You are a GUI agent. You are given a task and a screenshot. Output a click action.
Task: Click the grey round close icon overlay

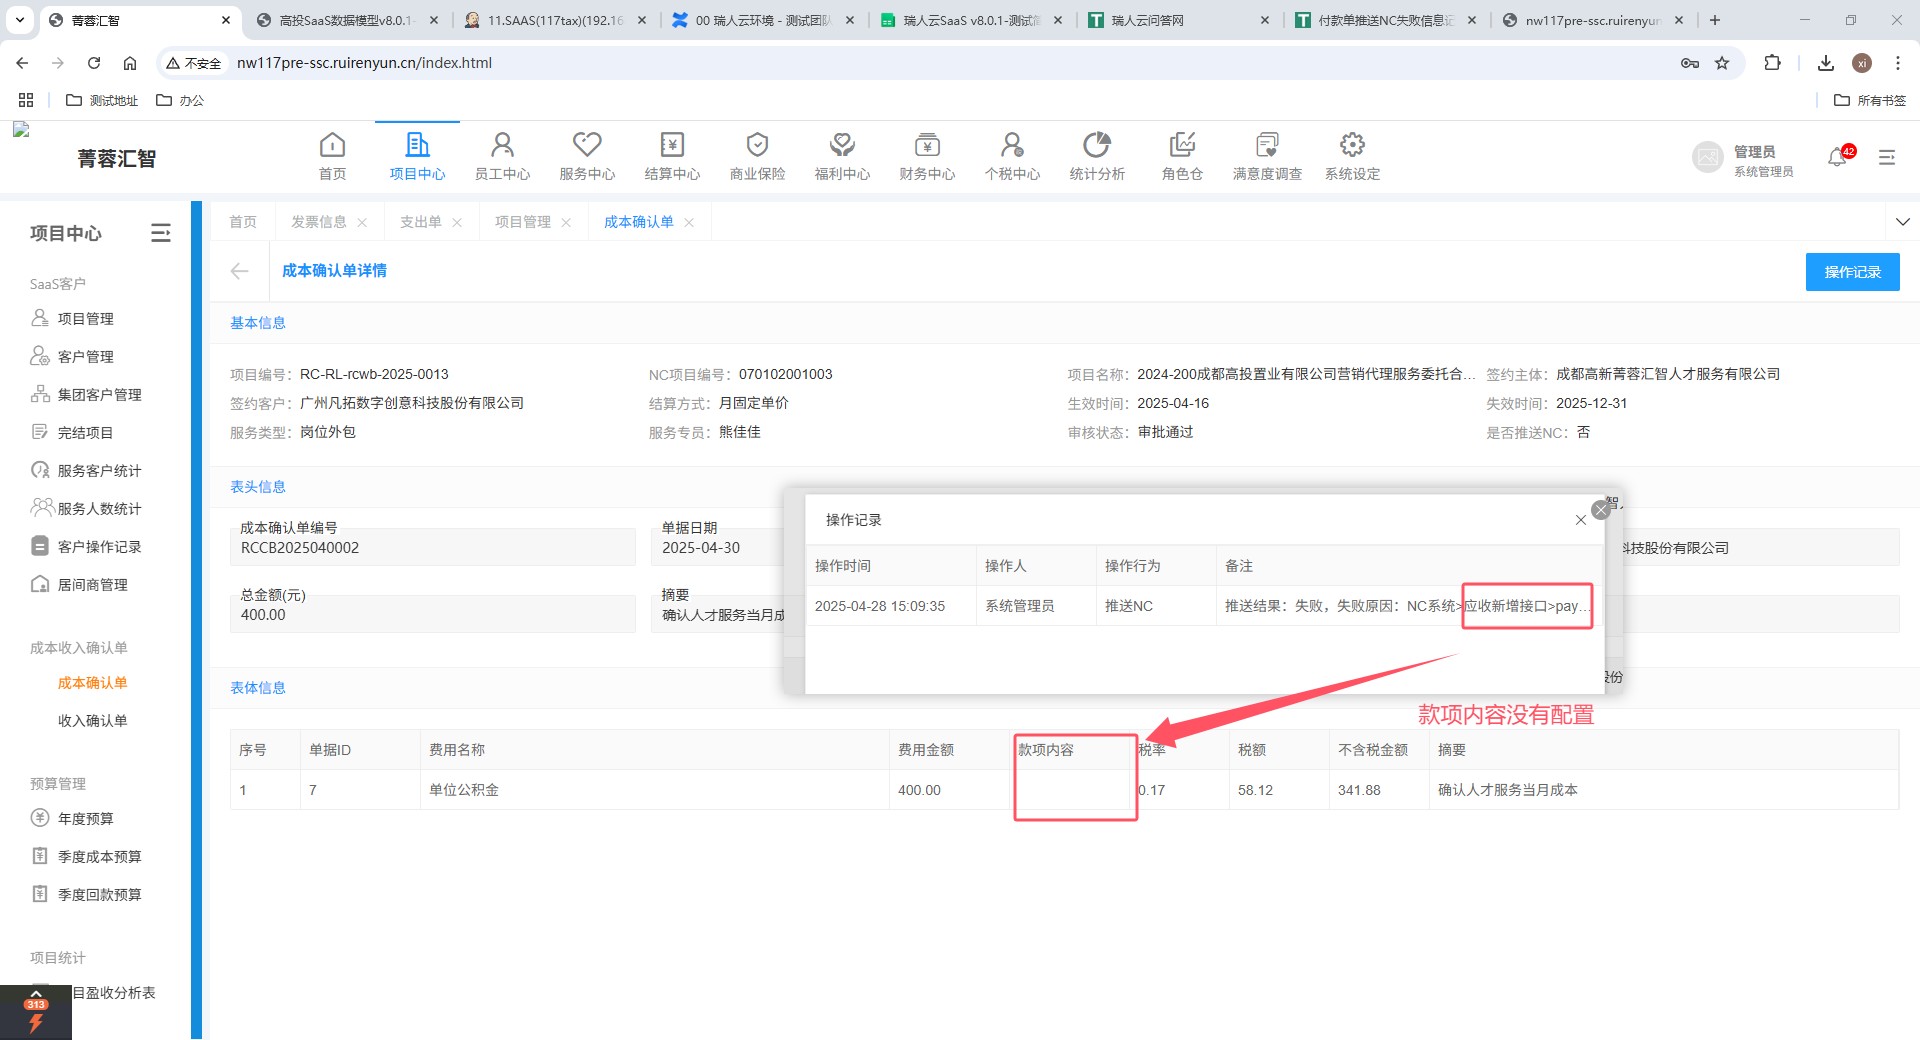click(1601, 509)
